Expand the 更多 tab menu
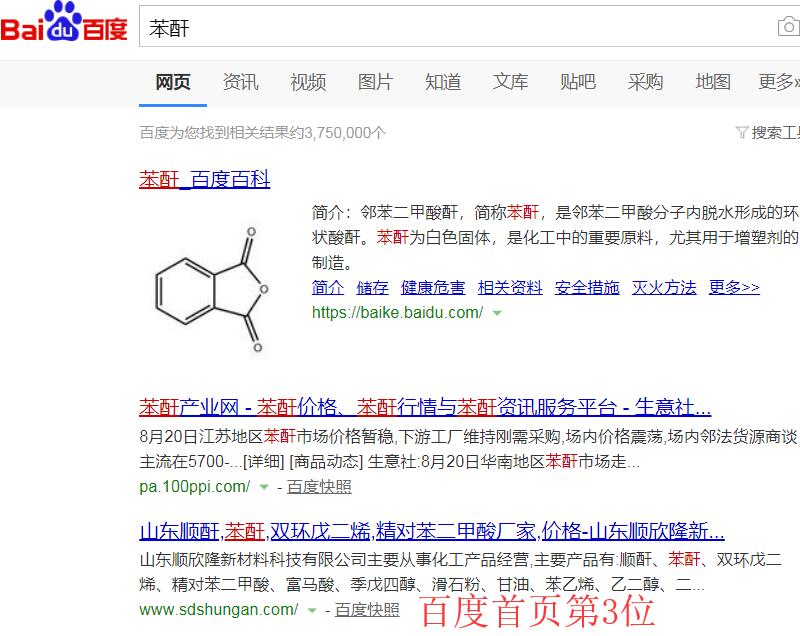This screenshot has height=636, width=800. click(x=779, y=82)
